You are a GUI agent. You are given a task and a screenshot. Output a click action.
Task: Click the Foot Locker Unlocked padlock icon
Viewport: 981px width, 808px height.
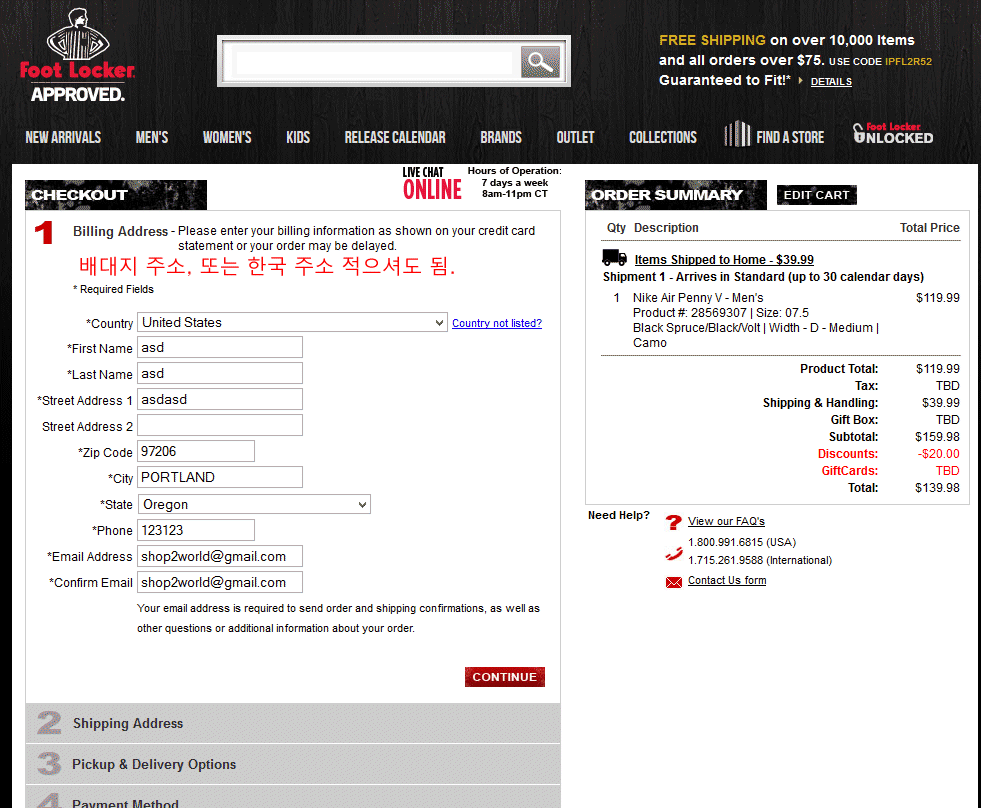click(859, 133)
